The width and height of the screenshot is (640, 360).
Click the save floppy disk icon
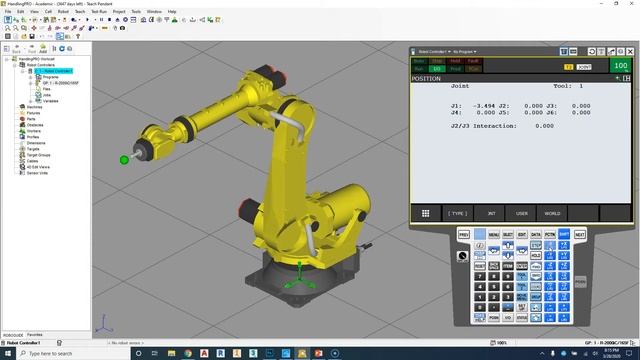coord(32,36)
